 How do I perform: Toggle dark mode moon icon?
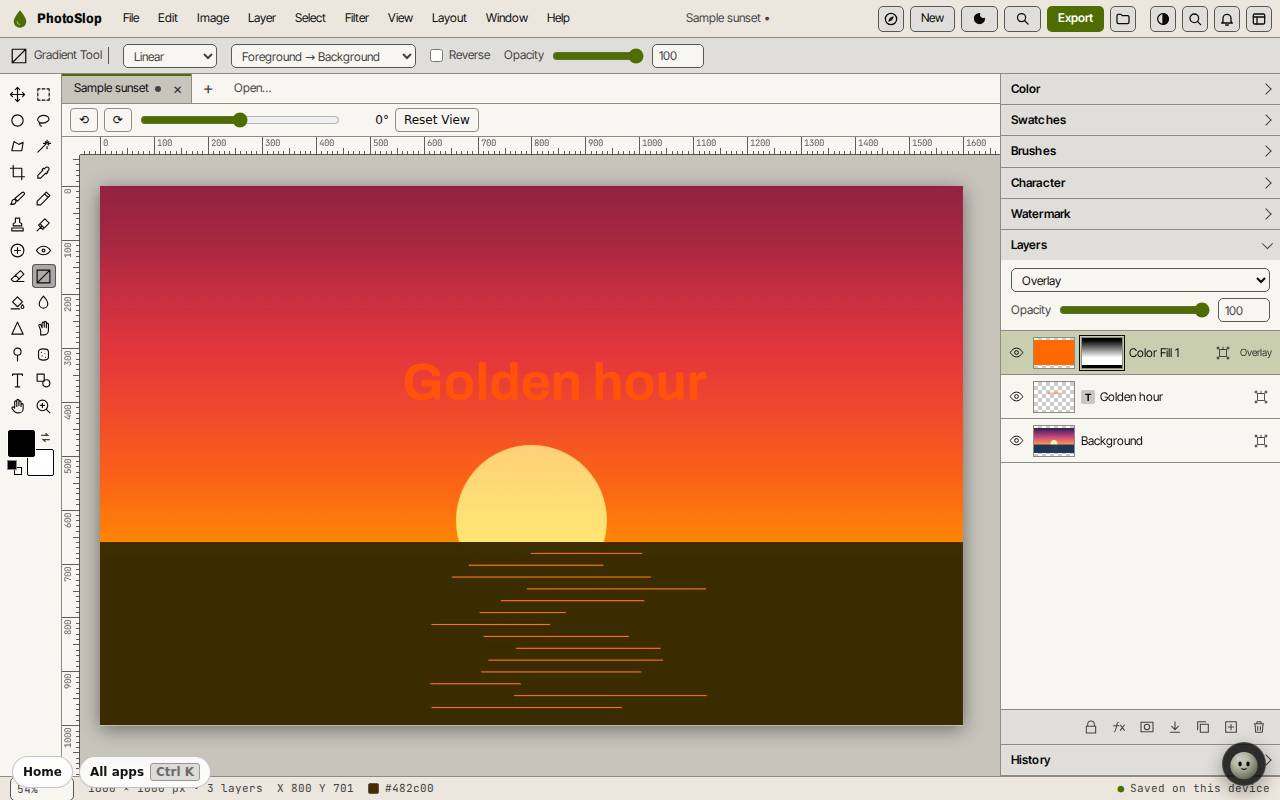[x=979, y=18]
